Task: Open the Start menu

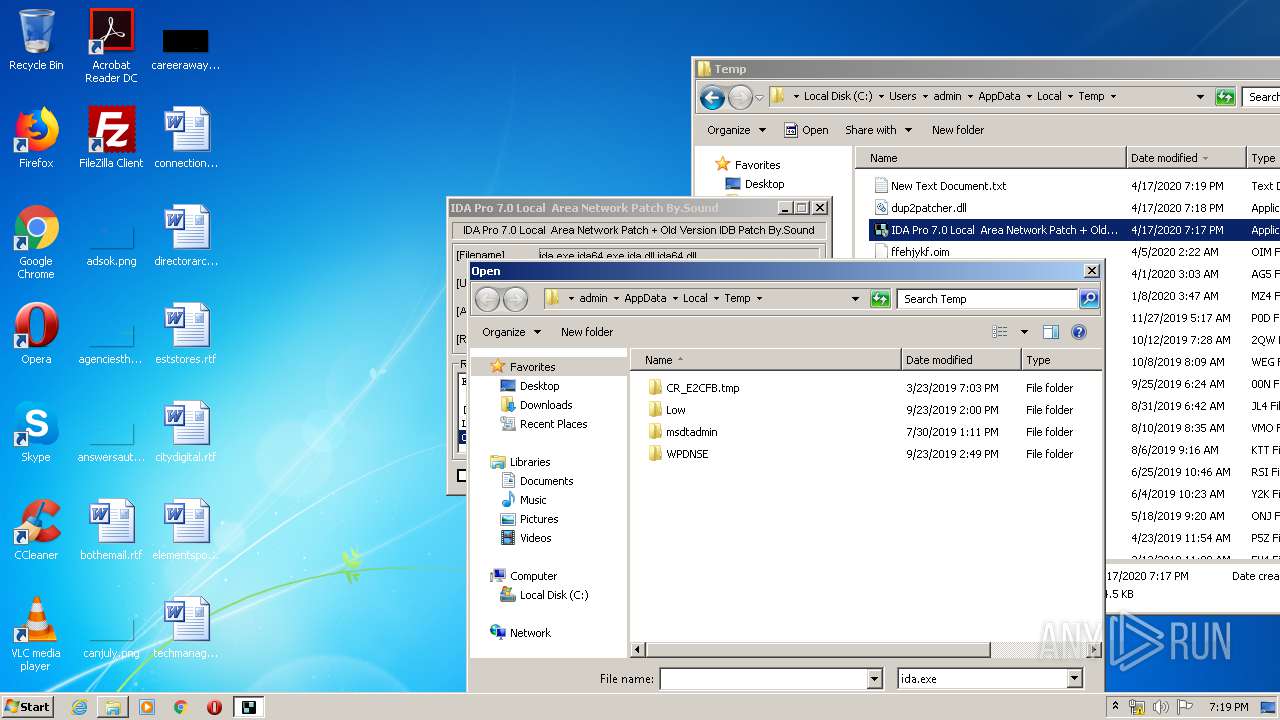Action: (28, 707)
